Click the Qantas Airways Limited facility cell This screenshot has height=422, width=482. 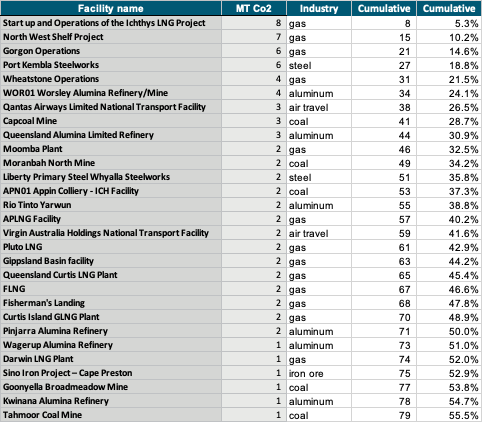pos(111,107)
